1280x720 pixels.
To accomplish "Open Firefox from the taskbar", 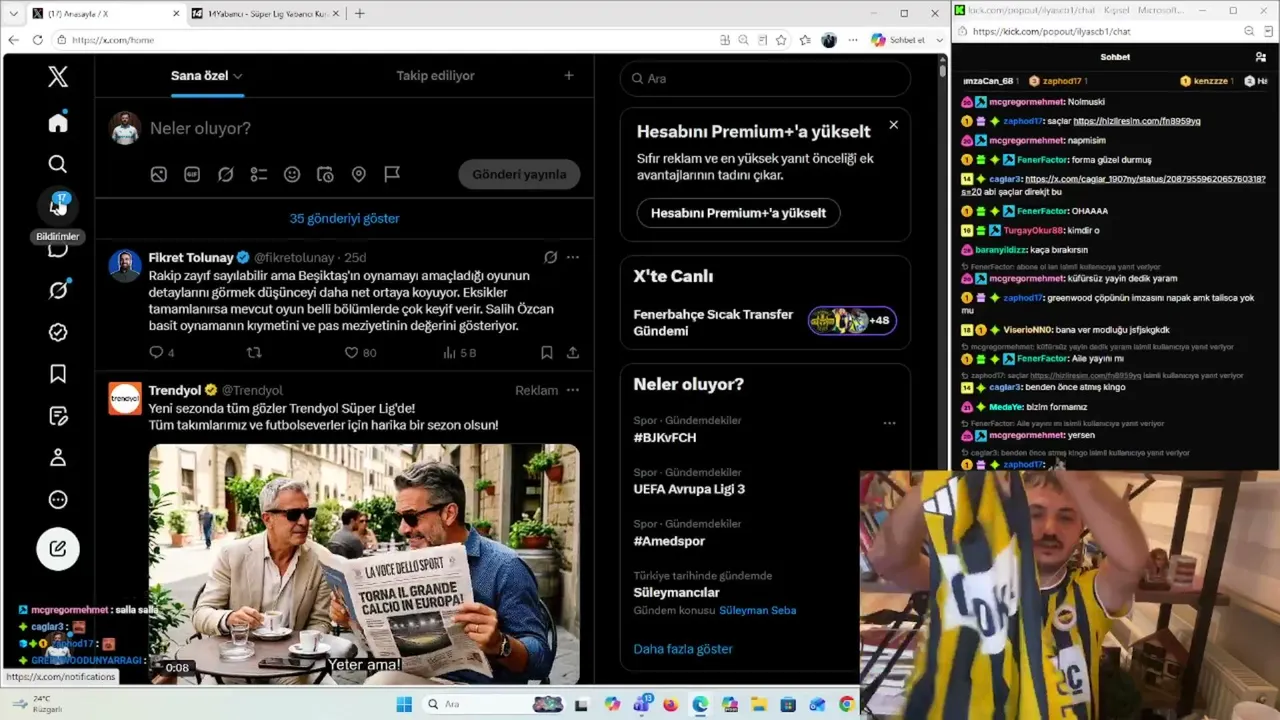I will [670, 704].
